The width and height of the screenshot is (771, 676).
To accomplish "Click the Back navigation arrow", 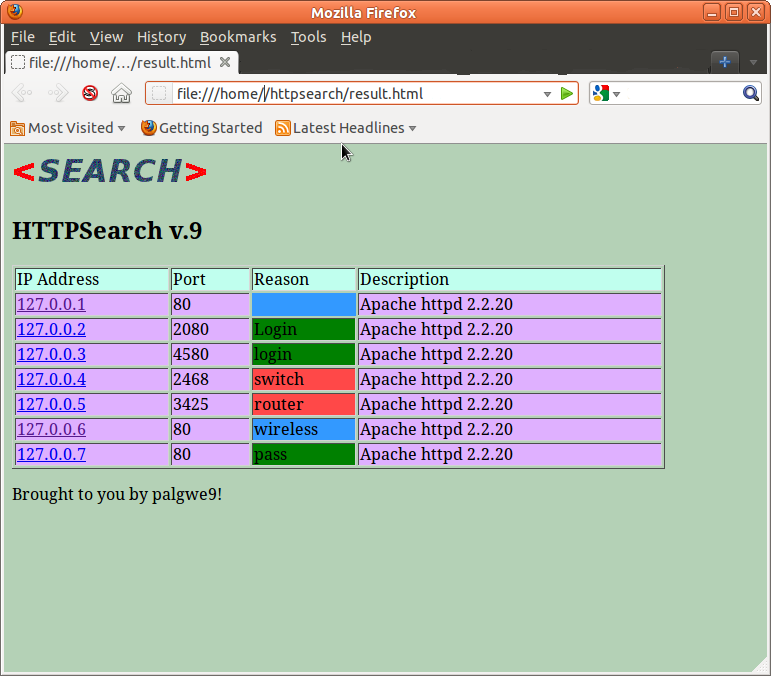I will click(22, 93).
